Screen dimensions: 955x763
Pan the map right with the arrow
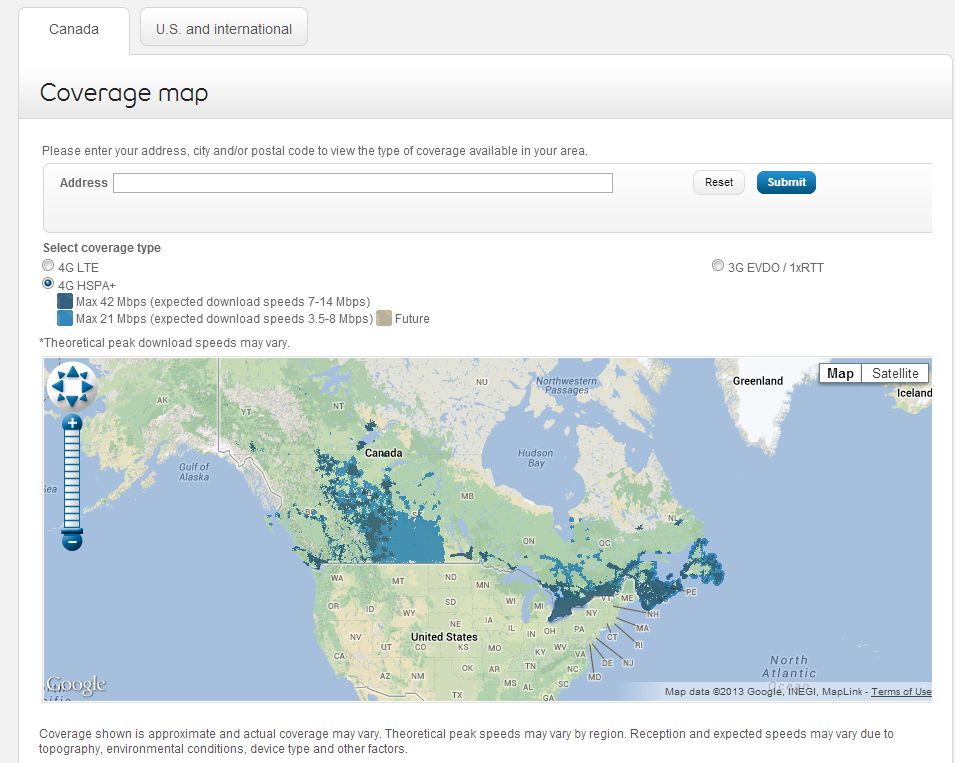click(88, 386)
